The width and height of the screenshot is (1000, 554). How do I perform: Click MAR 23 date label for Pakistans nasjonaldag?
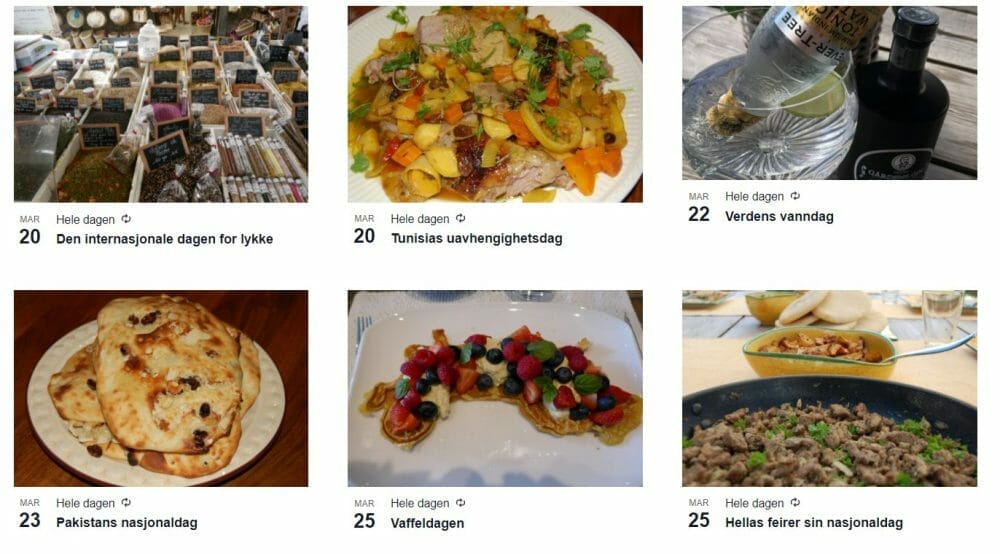point(29,514)
